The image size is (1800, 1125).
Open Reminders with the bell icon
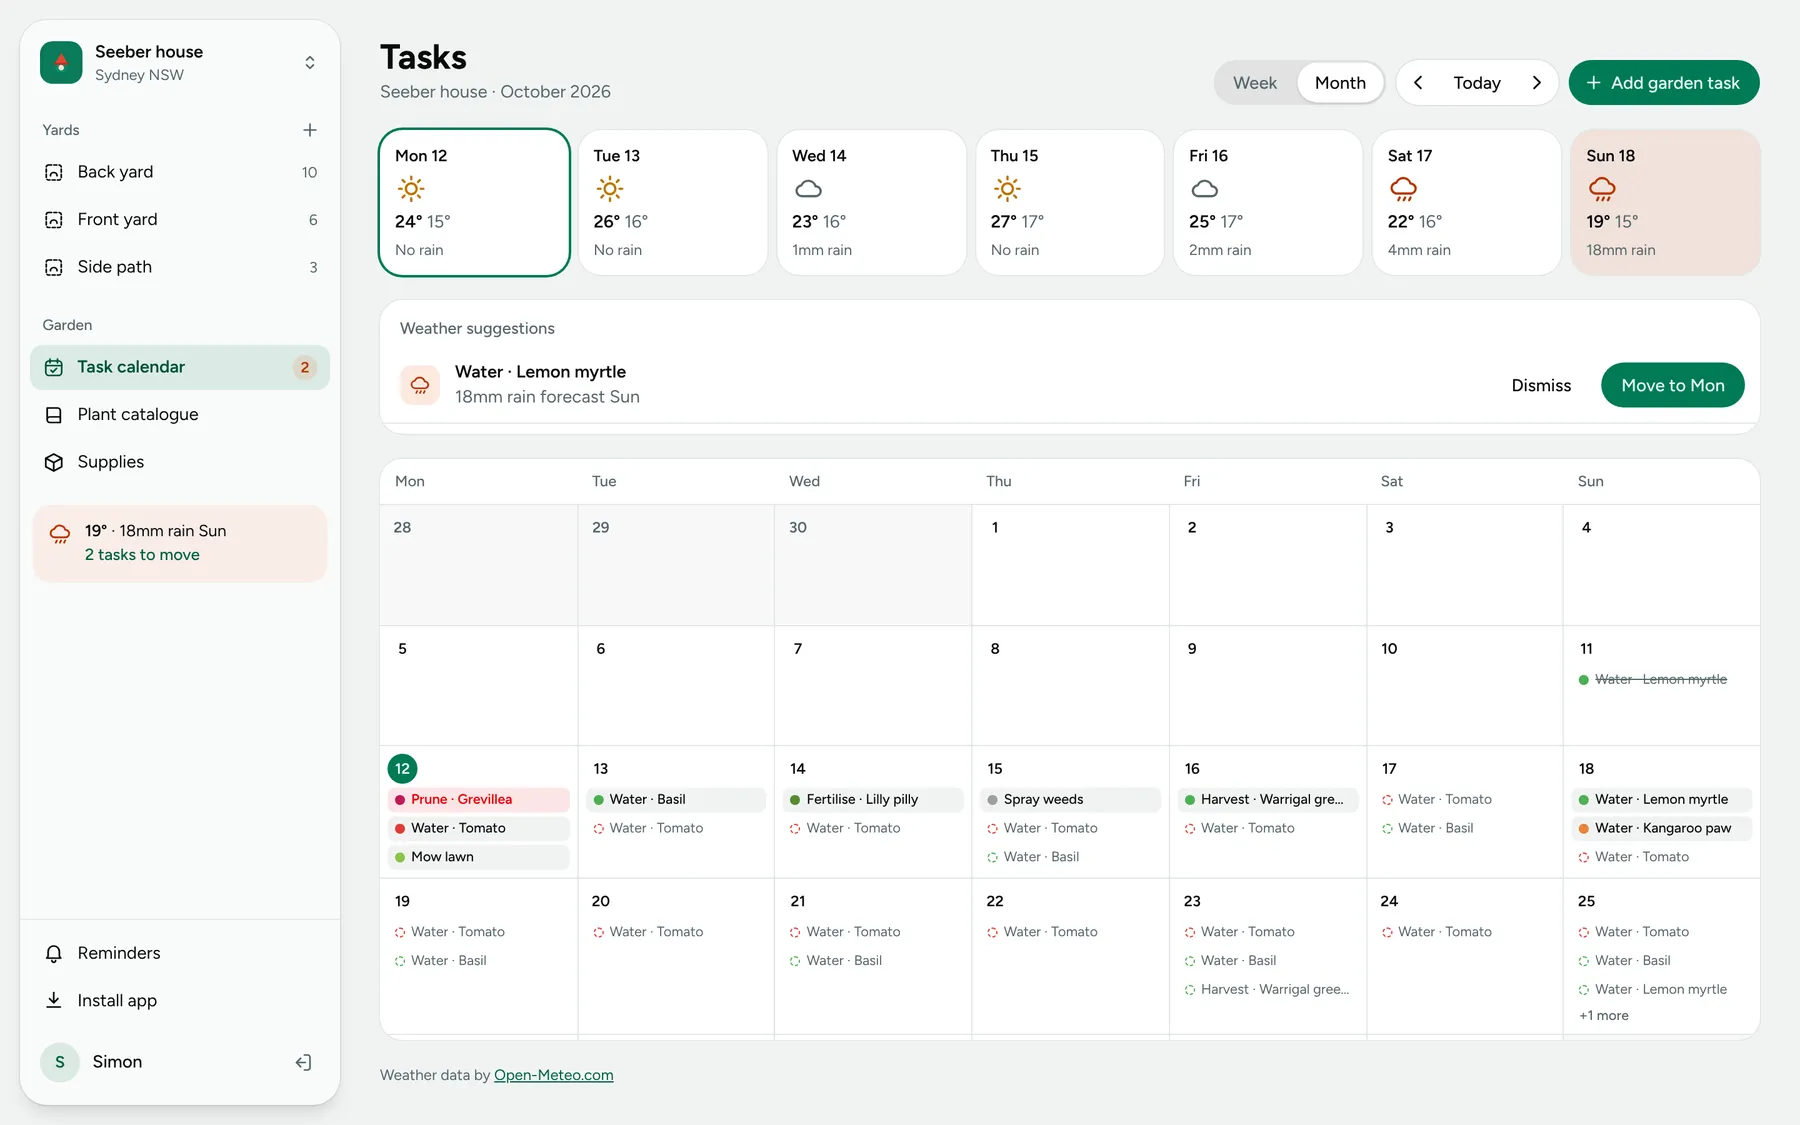point(54,953)
